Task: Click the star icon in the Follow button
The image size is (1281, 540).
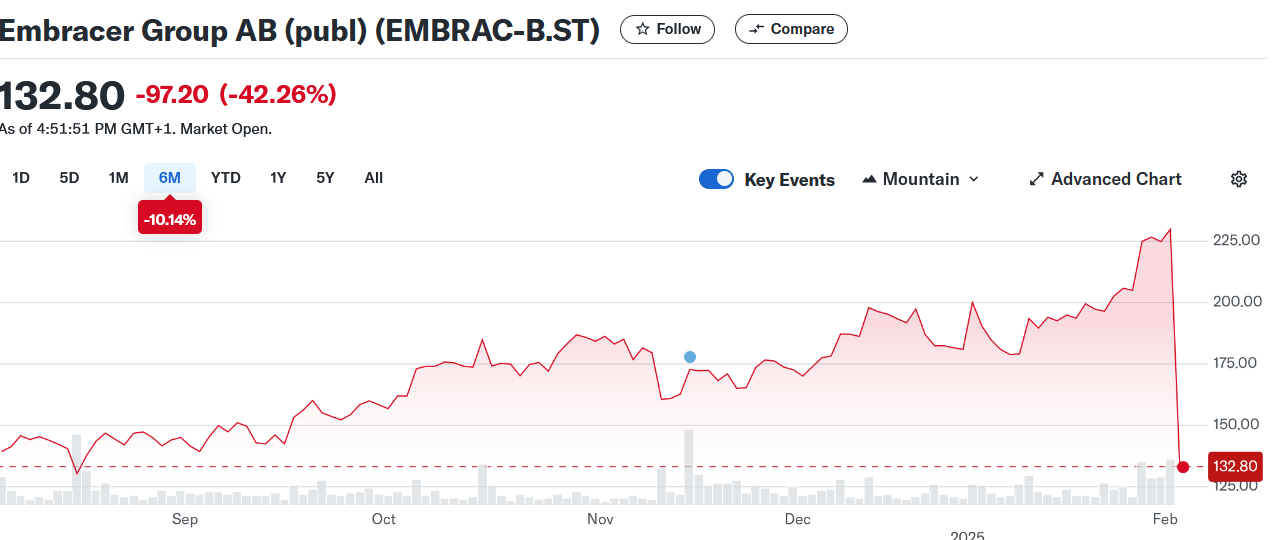Action: (643, 29)
